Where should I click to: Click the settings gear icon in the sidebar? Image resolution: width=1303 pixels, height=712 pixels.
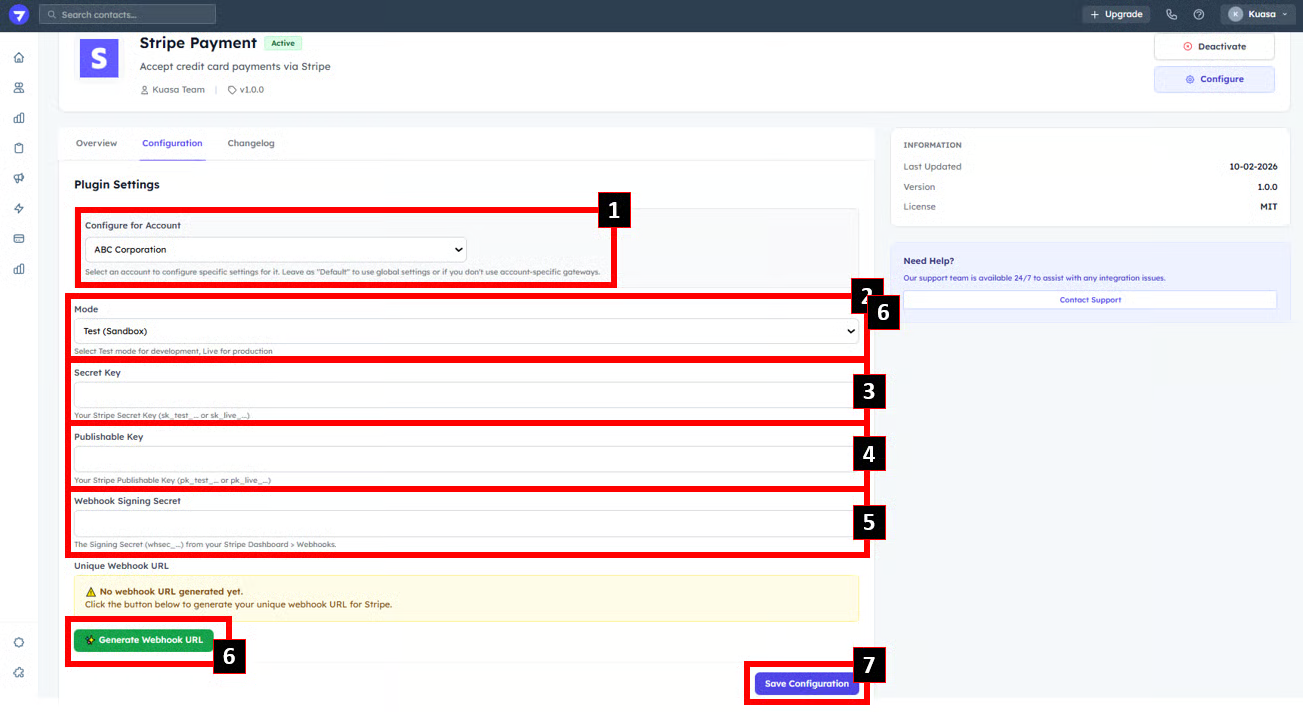pyautogui.click(x=19, y=642)
